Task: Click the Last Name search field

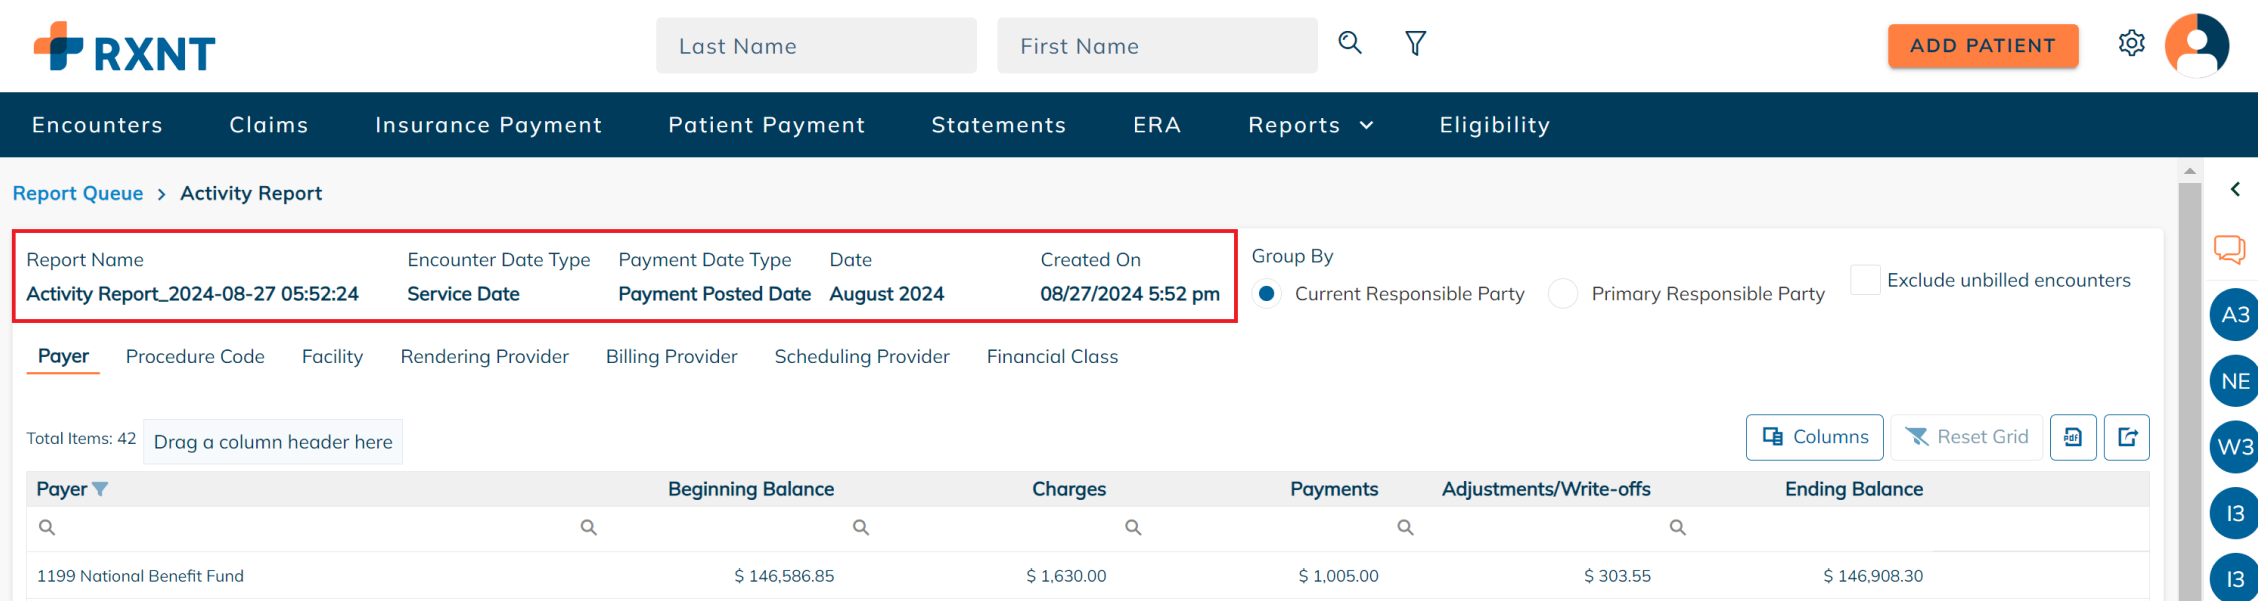Action: tap(816, 46)
